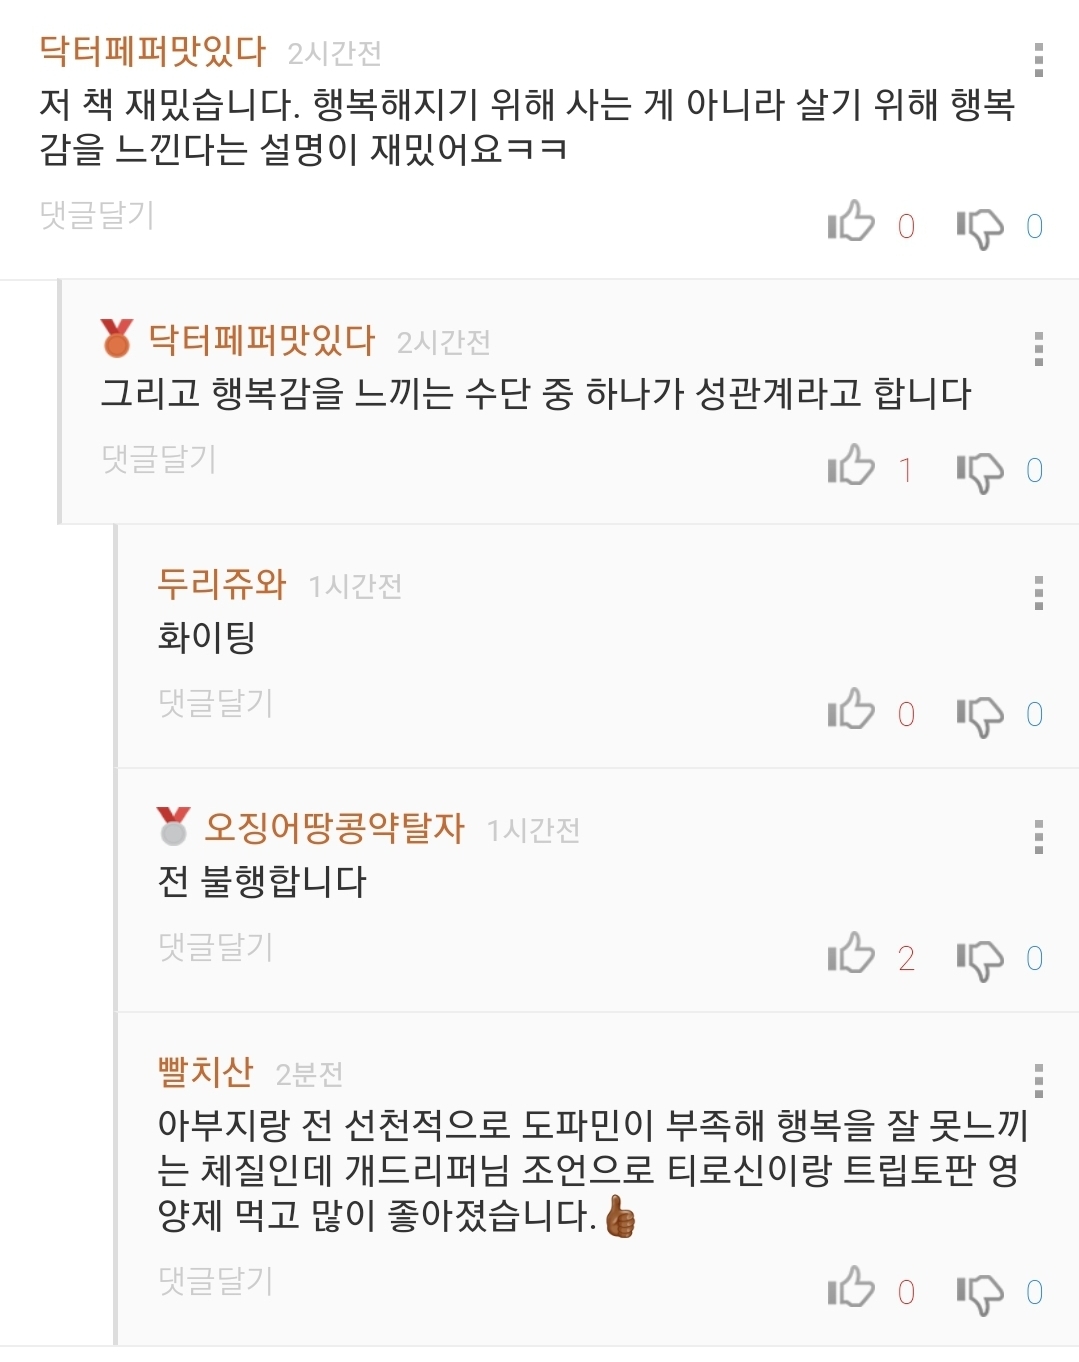Upvote the reply mentioning 성관계
Image resolution: width=1079 pixels, height=1362 pixels.
click(x=851, y=466)
